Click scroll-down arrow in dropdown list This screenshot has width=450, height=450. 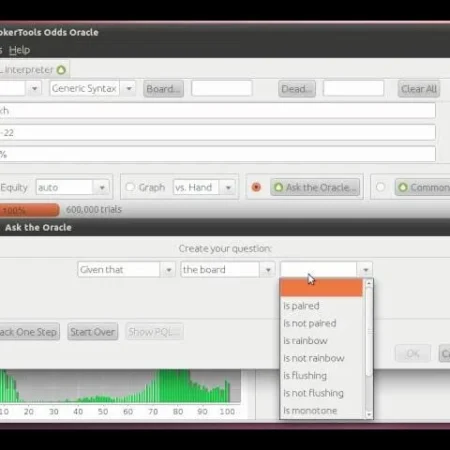[369, 414]
